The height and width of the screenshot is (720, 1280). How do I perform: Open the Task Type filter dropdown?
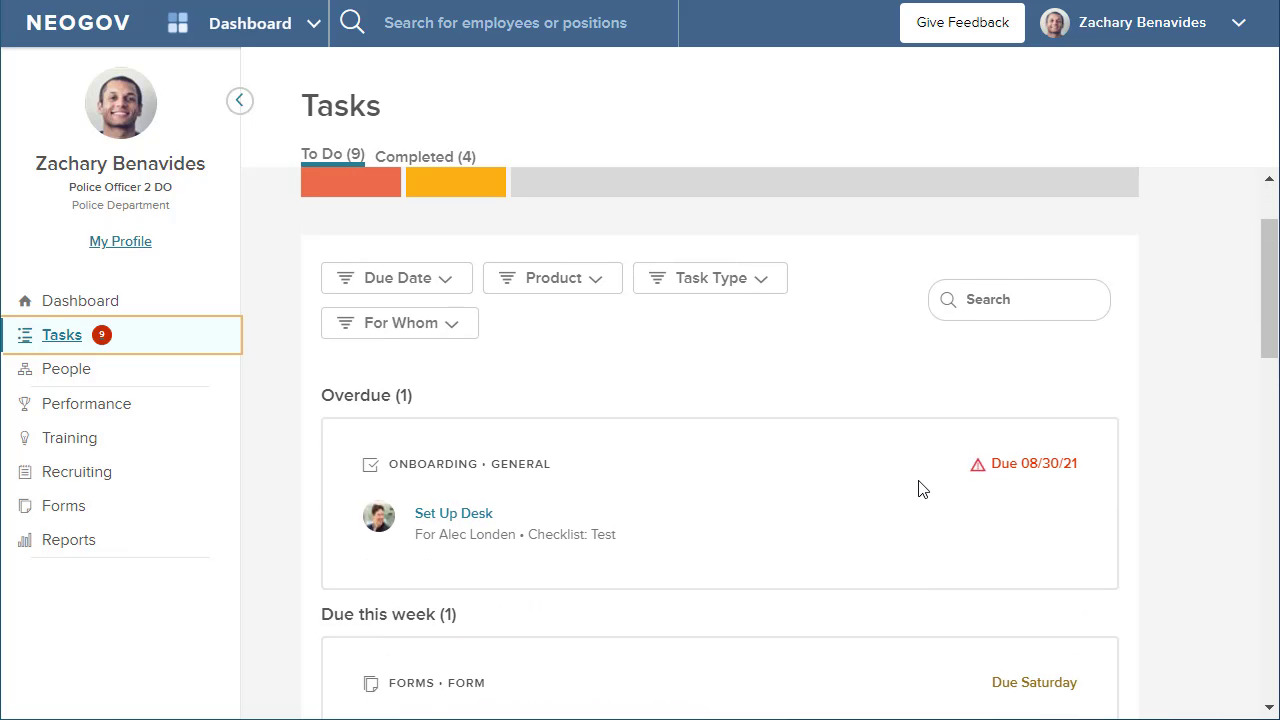coord(710,278)
